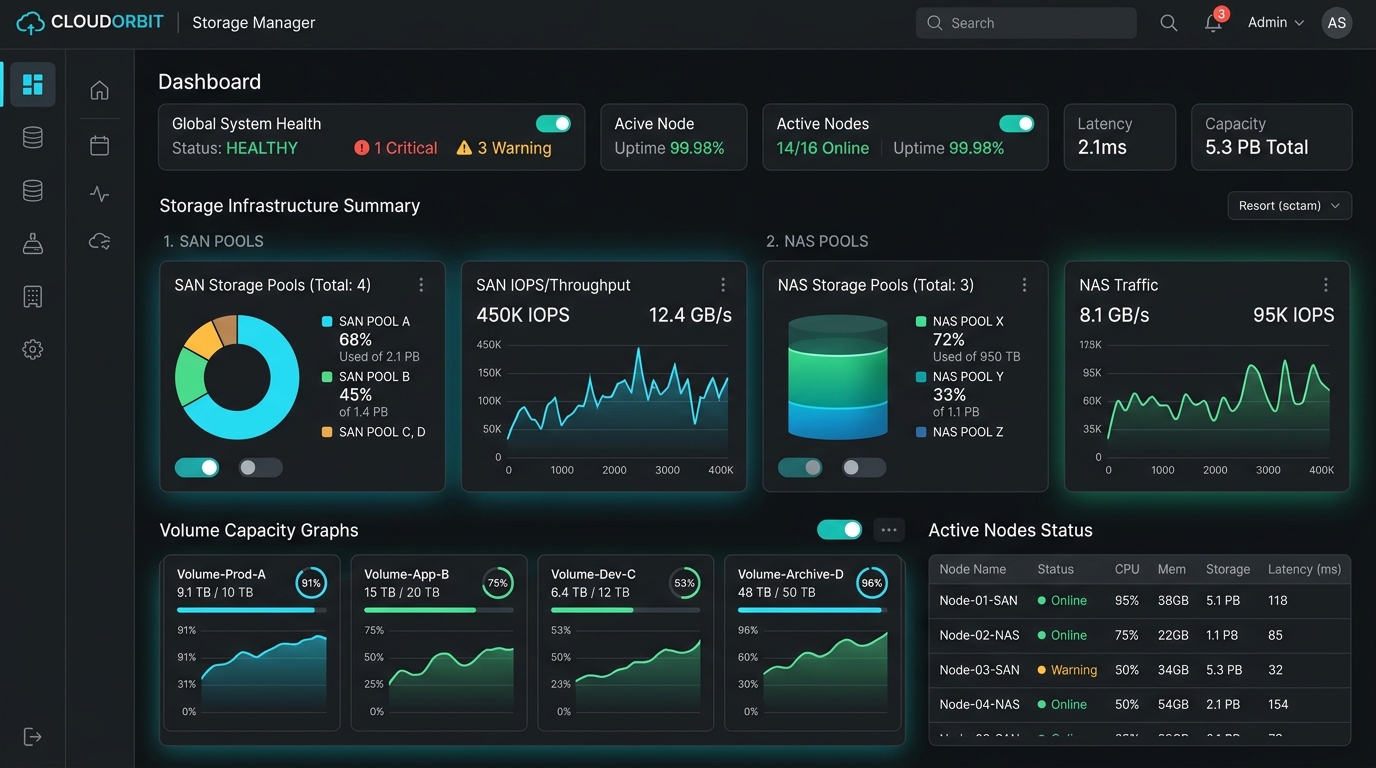1376x768 pixels.
Task: Sort table by Status column header
Action: coord(1055,569)
